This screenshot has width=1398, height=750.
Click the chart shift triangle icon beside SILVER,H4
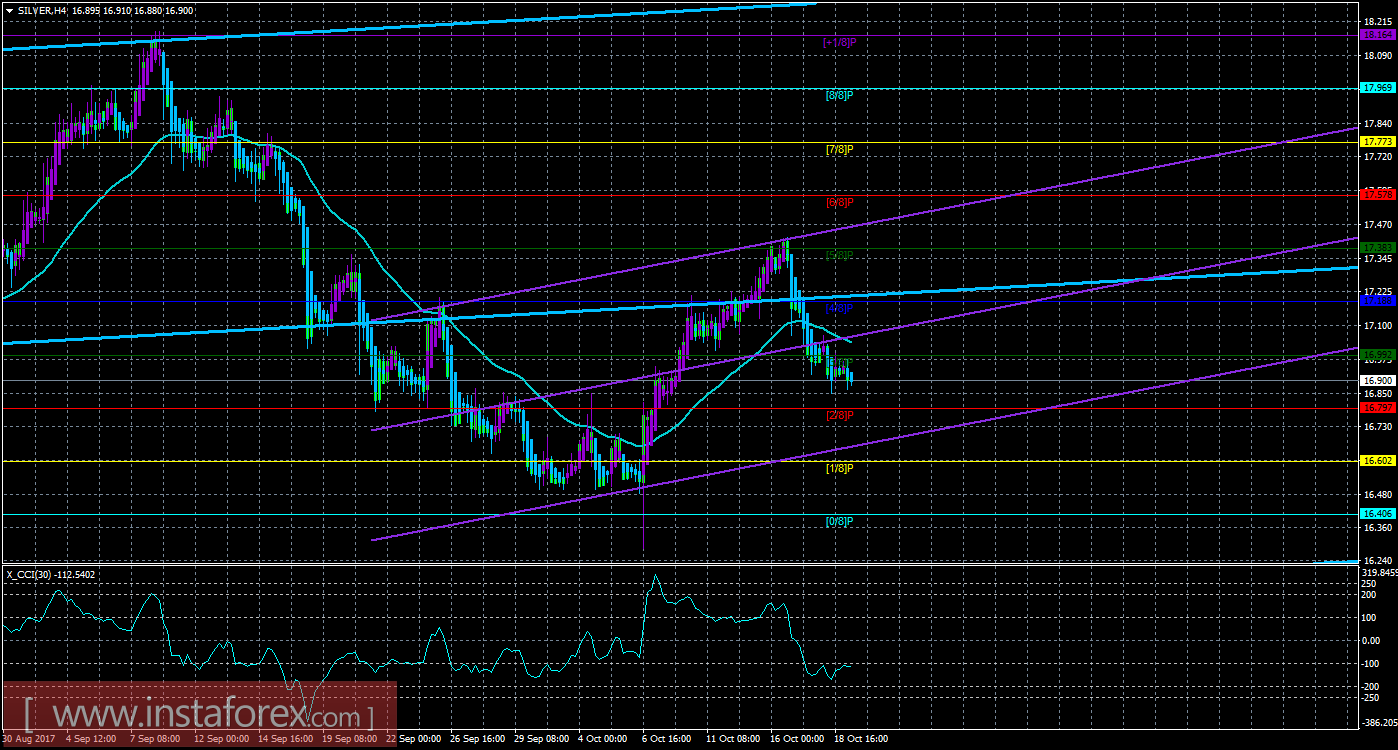[x=10, y=9]
